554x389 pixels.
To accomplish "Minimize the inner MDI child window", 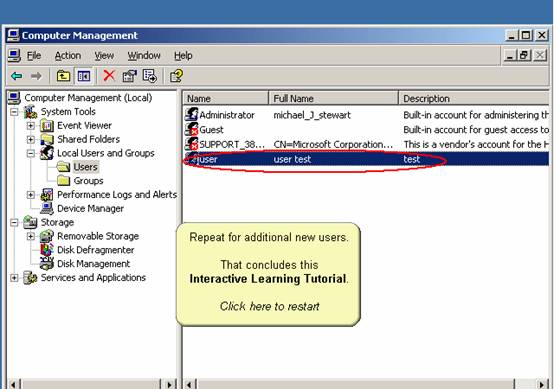I will (x=510, y=55).
